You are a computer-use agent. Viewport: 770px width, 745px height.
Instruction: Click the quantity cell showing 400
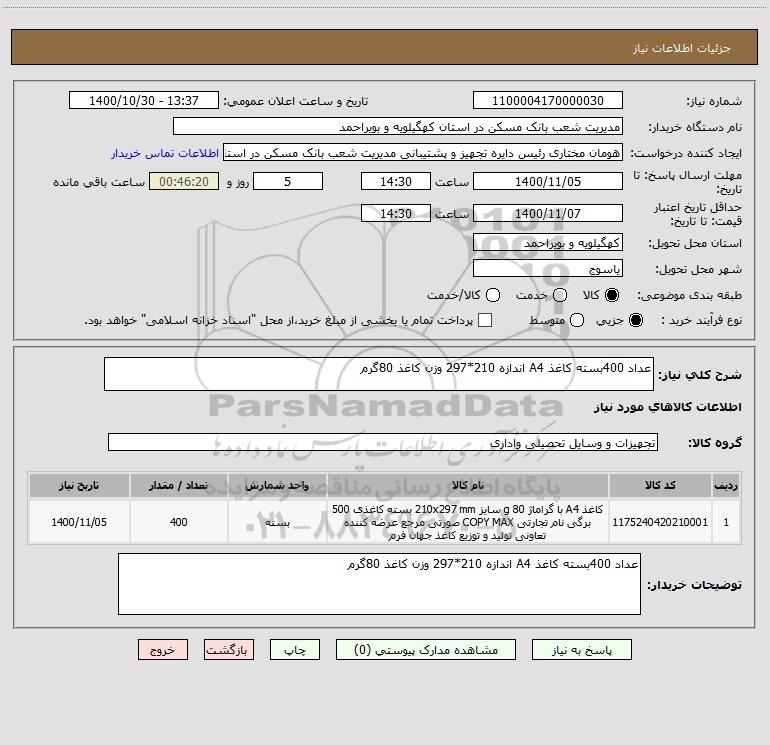(178, 522)
